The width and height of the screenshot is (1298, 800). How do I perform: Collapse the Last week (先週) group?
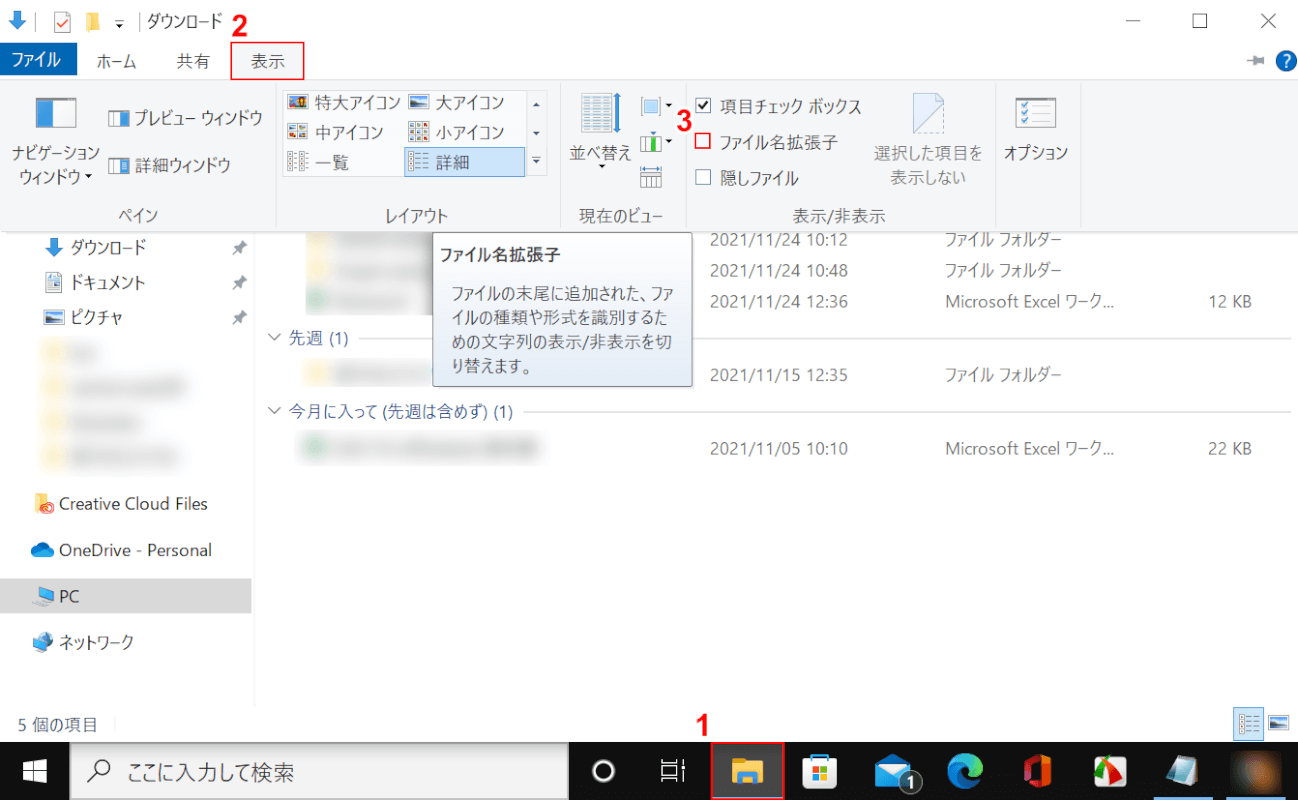(276, 338)
